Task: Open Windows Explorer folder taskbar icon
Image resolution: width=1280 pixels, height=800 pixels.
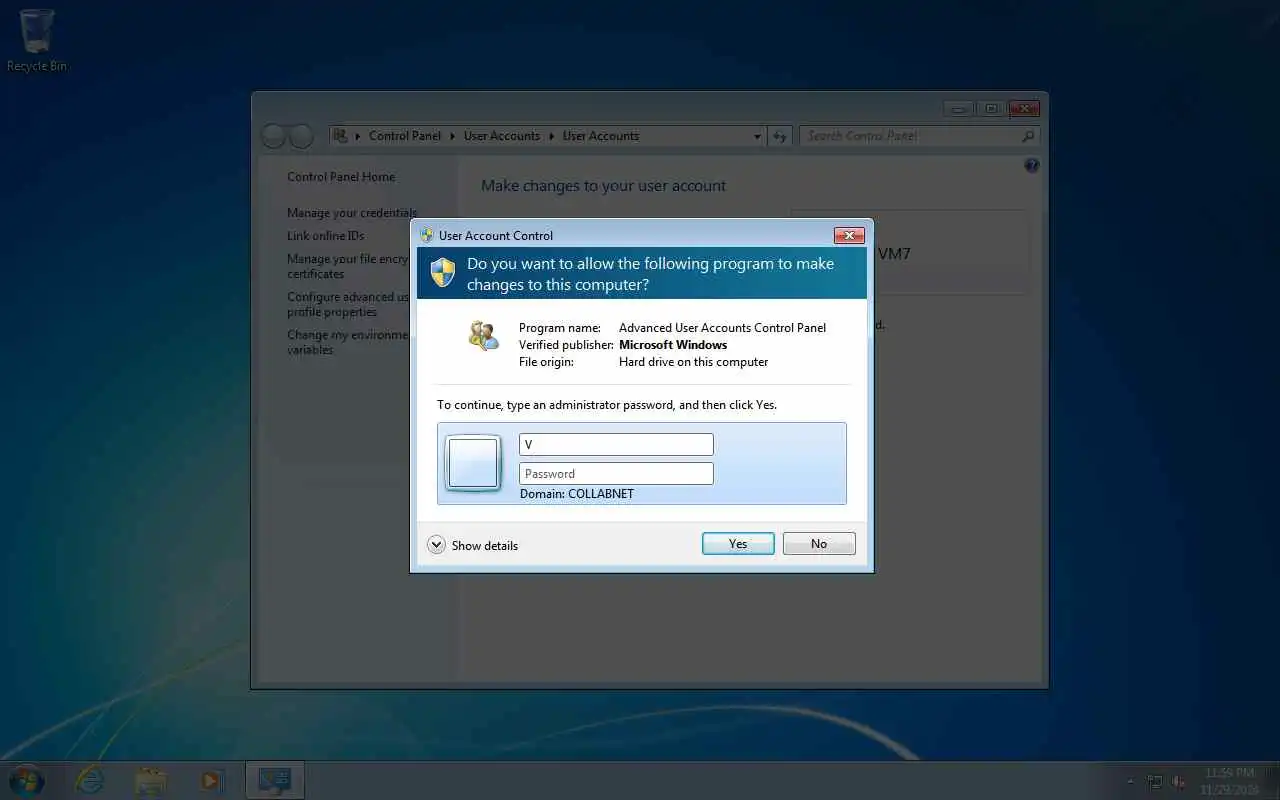Action: pos(151,780)
